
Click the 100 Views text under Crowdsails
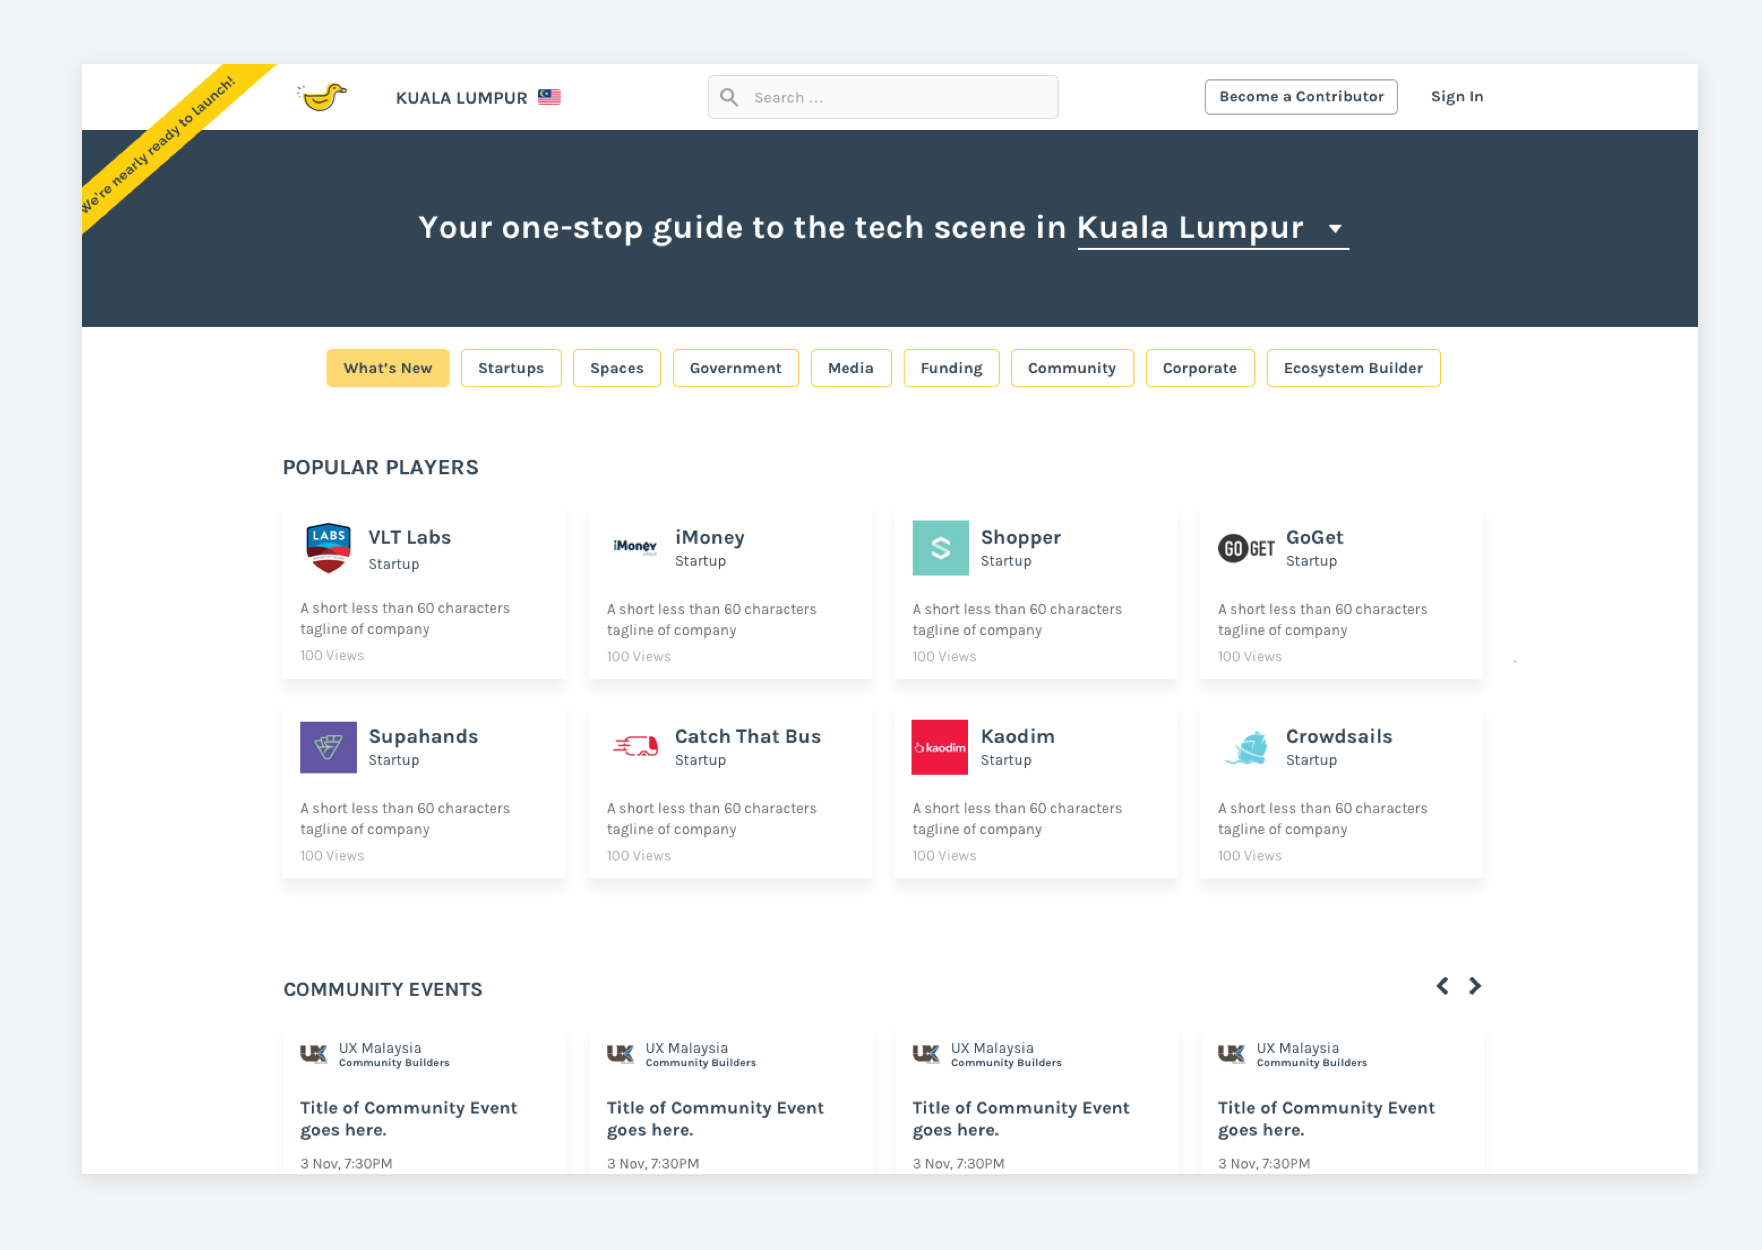1250,856
